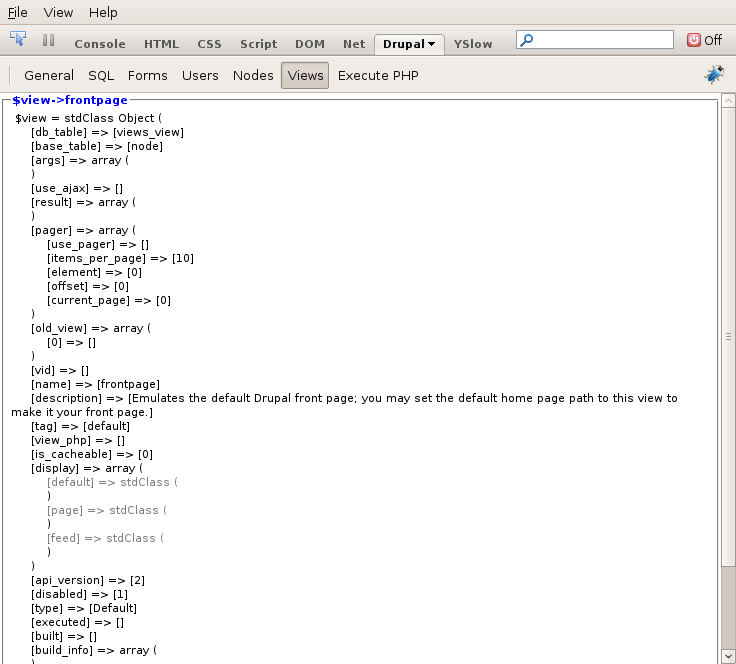Select the Nodes sub-tab
The image size is (736, 664).
pyautogui.click(x=253, y=76)
